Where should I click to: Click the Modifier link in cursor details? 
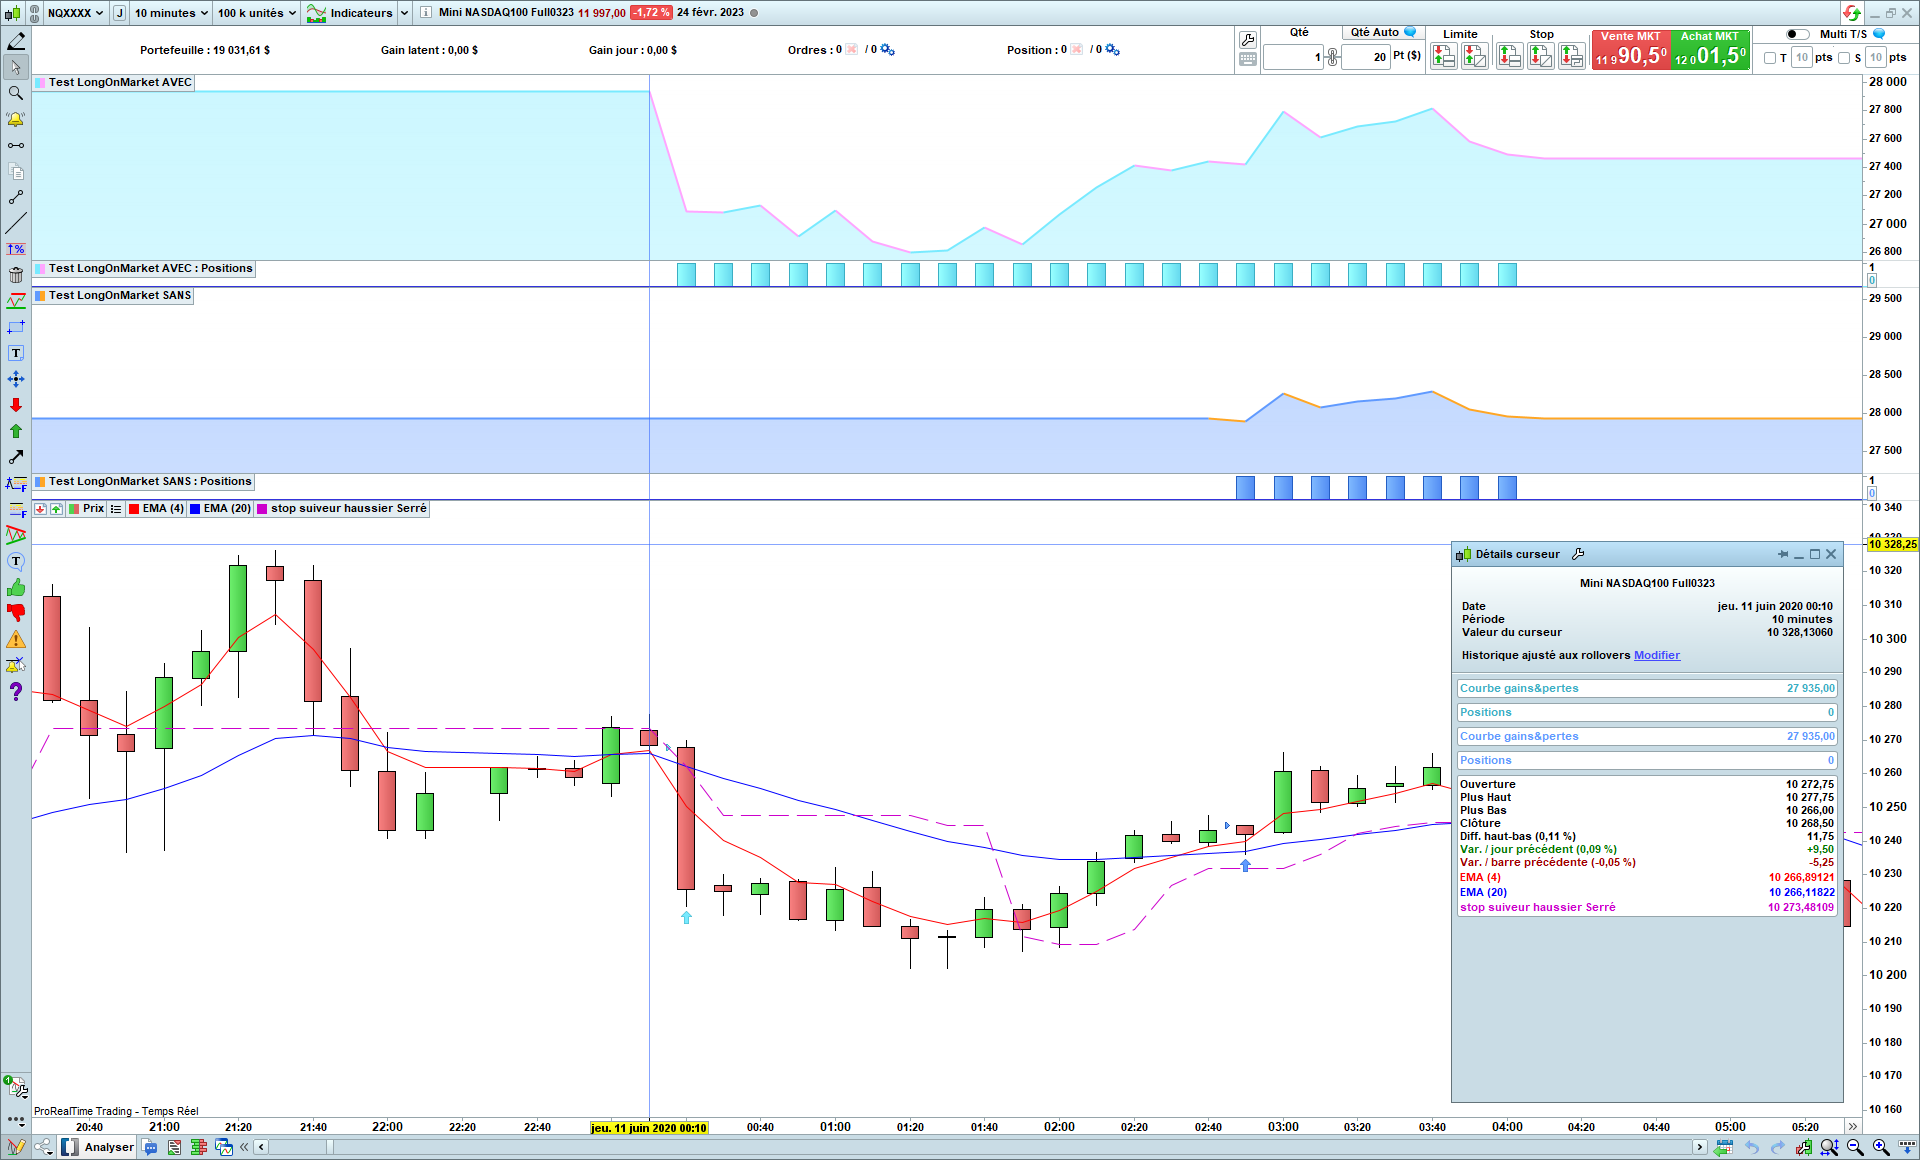1656,655
